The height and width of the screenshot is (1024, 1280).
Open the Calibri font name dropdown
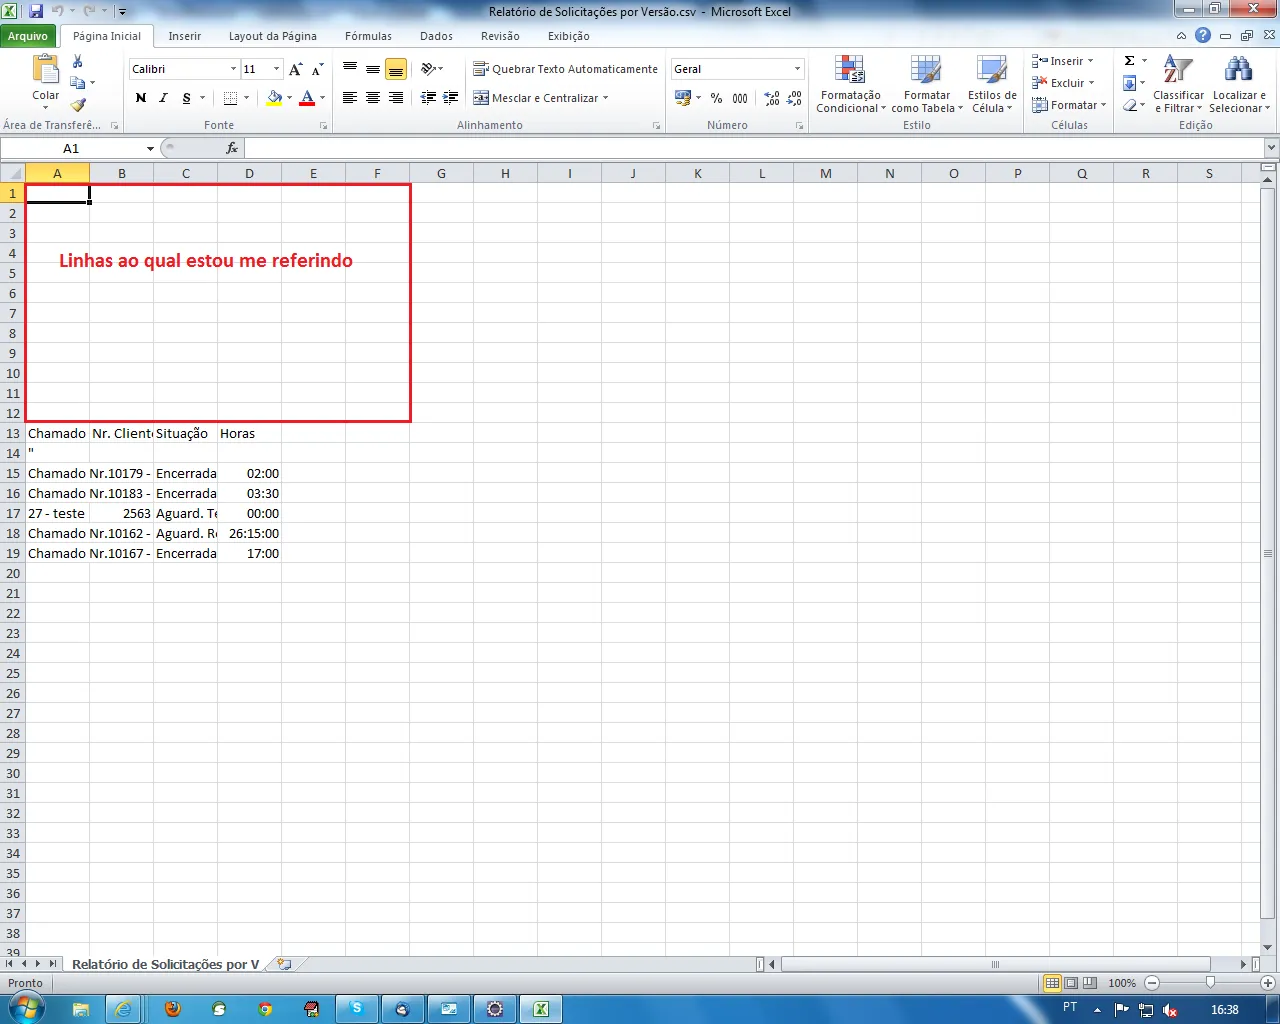coord(233,69)
